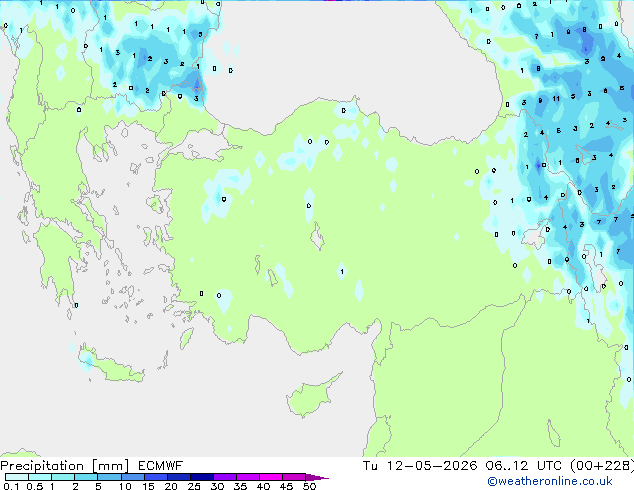Click the "[mm]" unit label

pos(111,466)
